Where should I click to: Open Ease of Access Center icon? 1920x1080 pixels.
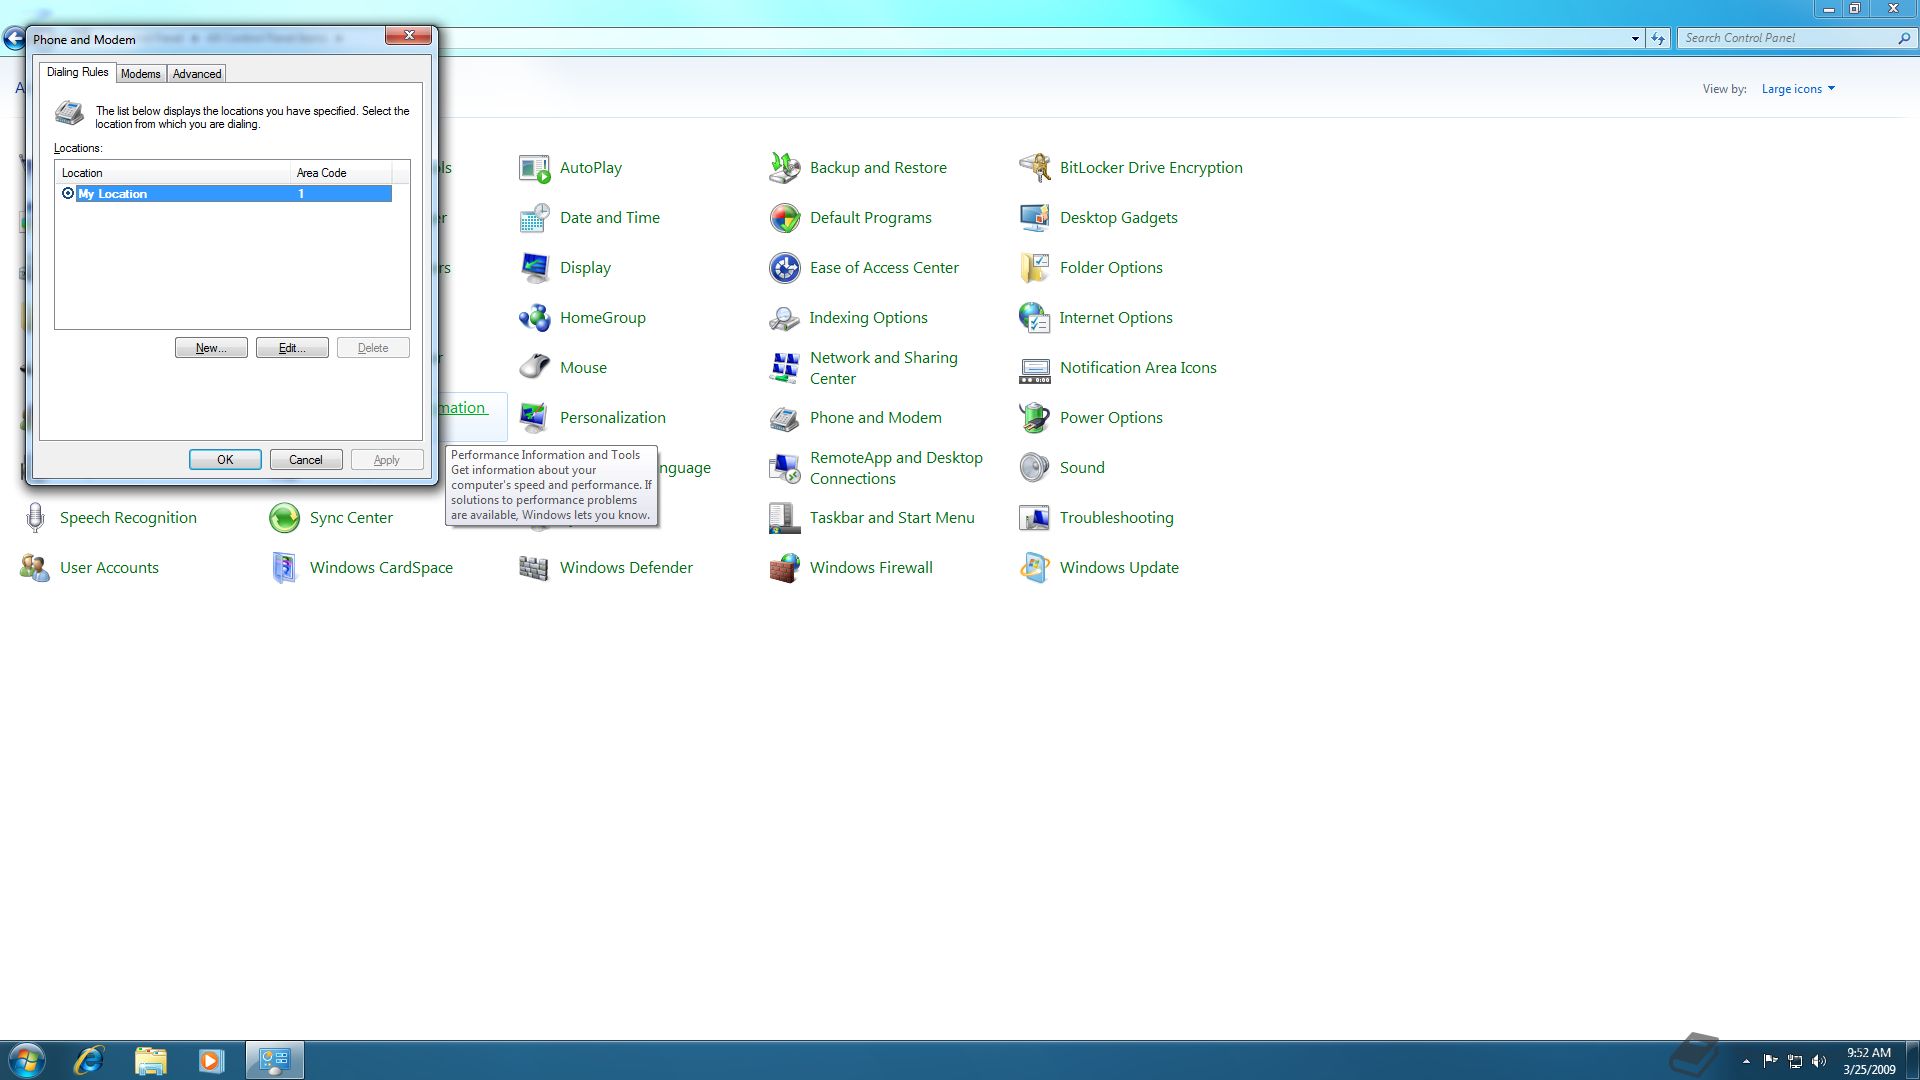click(x=784, y=268)
